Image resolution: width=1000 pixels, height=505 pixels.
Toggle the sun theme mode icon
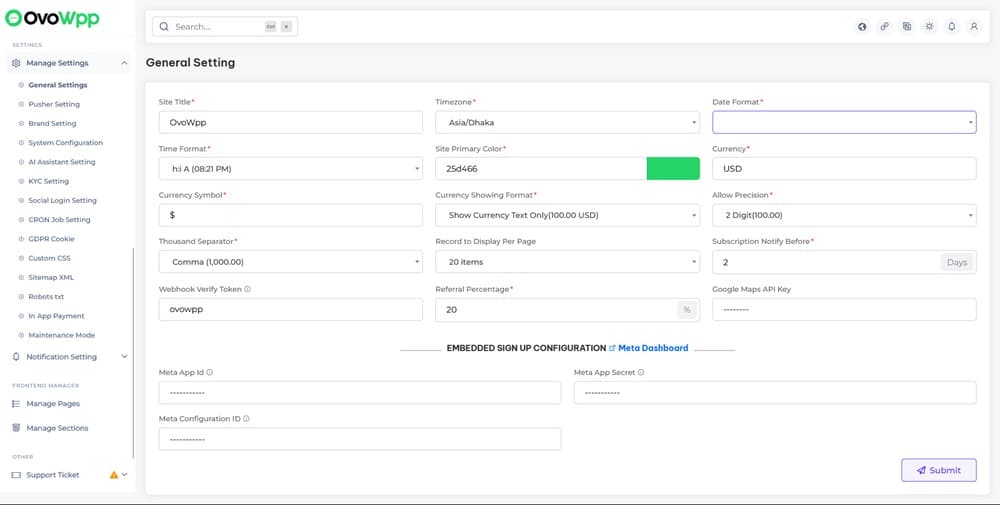[x=929, y=27]
